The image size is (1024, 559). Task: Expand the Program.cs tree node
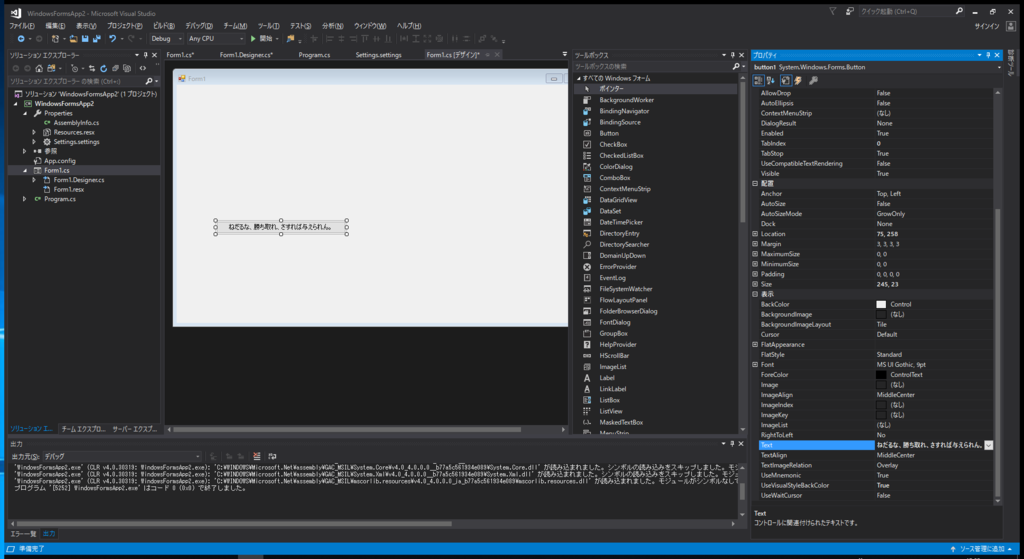(25, 199)
